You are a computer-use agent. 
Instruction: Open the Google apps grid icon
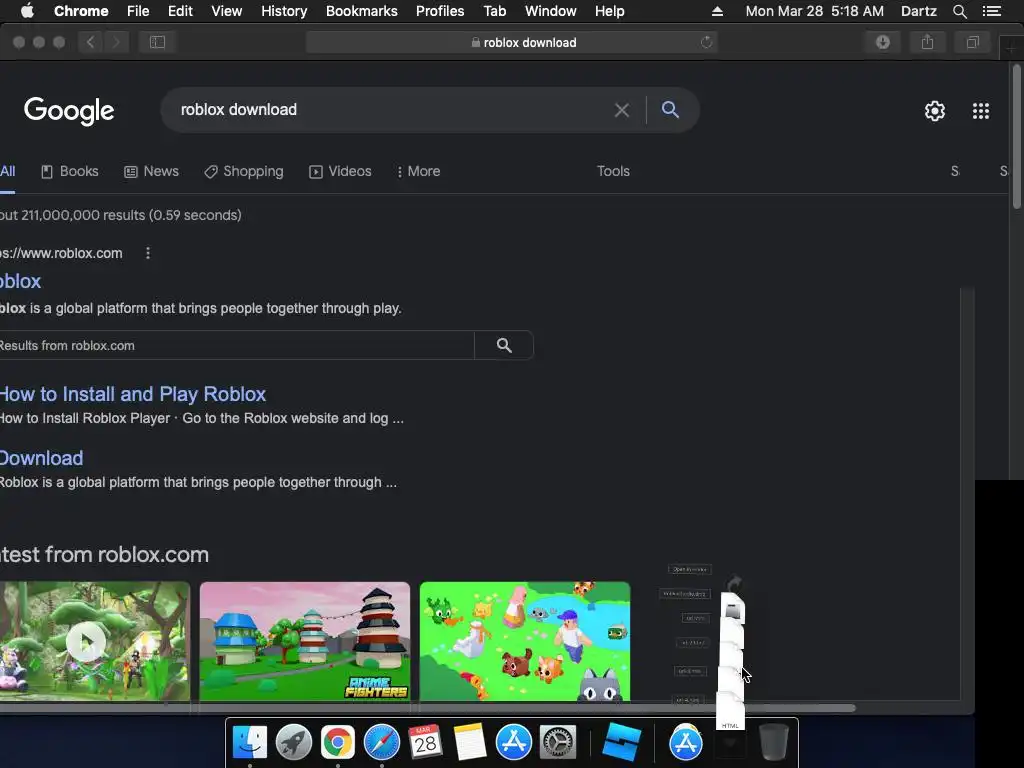tap(981, 111)
